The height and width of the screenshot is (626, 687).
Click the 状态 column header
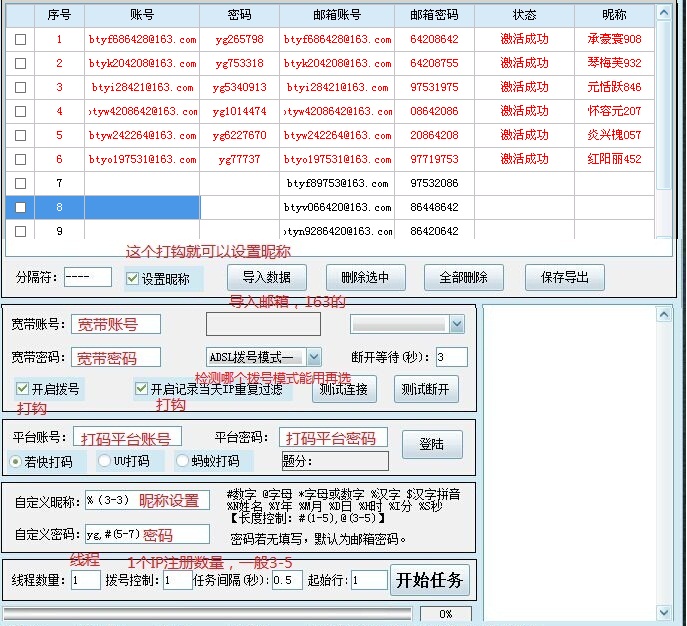coord(524,16)
